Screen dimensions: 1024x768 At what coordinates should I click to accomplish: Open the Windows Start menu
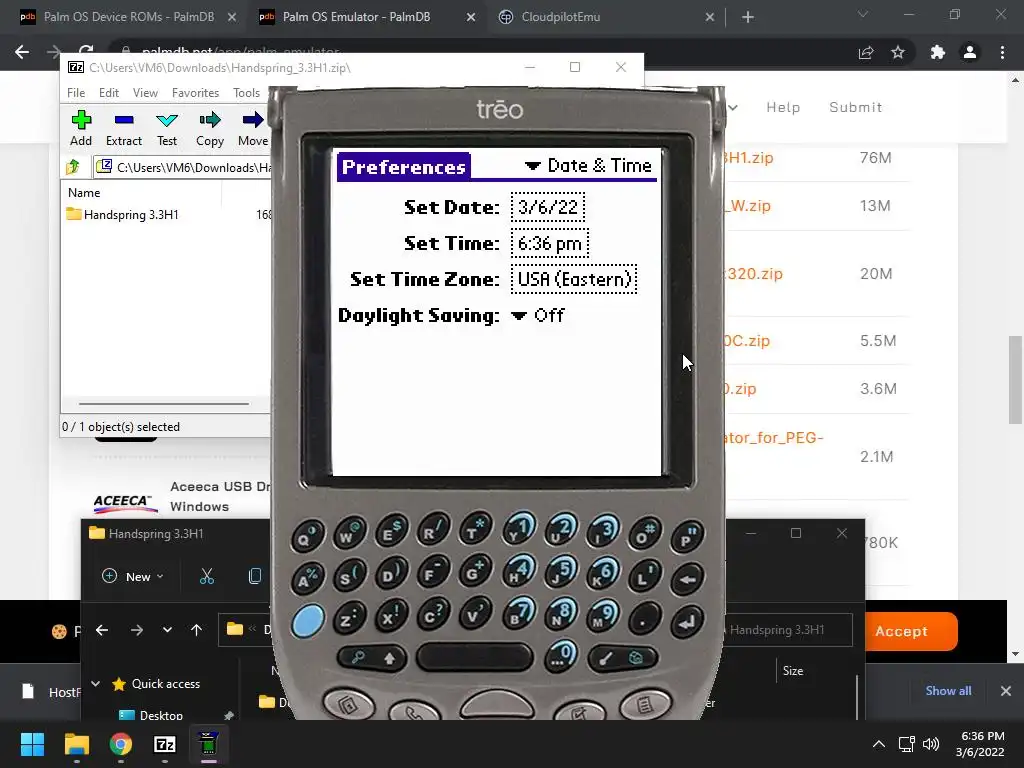coord(32,744)
